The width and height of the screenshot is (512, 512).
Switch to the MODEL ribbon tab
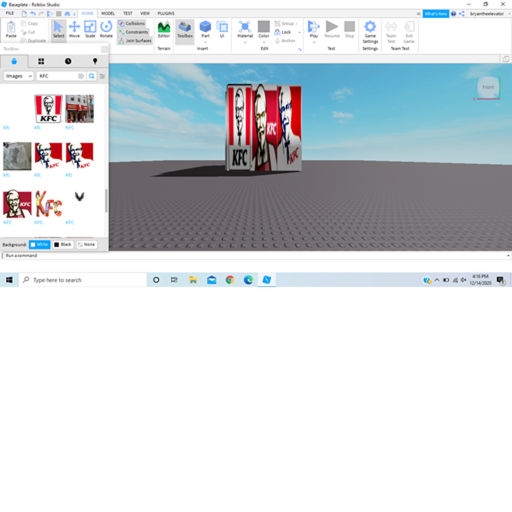click(x=108, y=13)
